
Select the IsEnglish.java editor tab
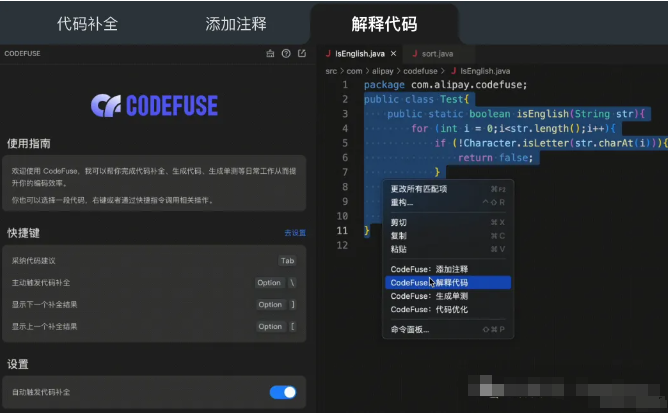coord(360,54)
